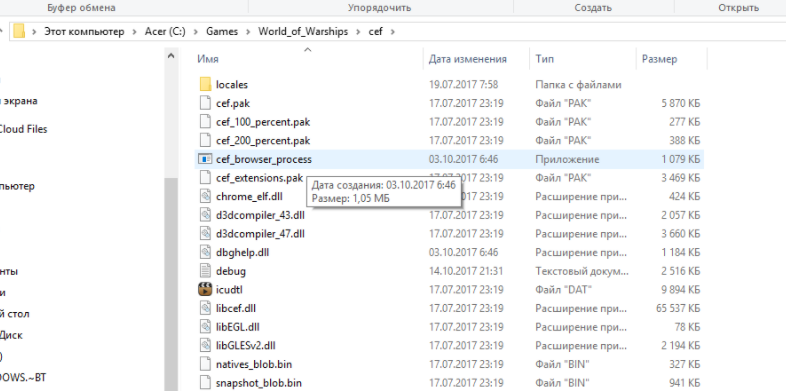Click the cef_browser_process application icon

coord(205,159)
